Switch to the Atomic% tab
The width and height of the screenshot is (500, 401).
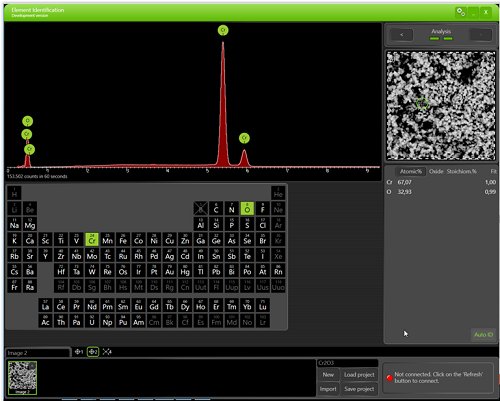coord(411,171)
